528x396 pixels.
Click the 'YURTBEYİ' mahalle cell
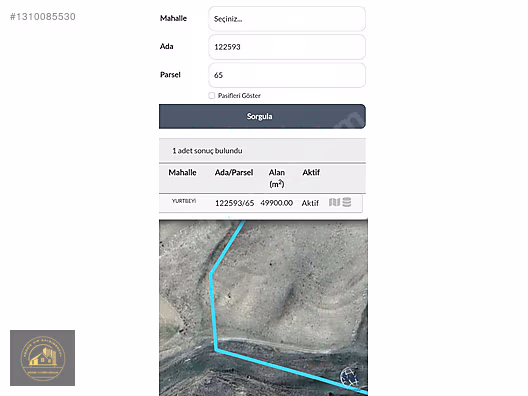tap(184, 201)
